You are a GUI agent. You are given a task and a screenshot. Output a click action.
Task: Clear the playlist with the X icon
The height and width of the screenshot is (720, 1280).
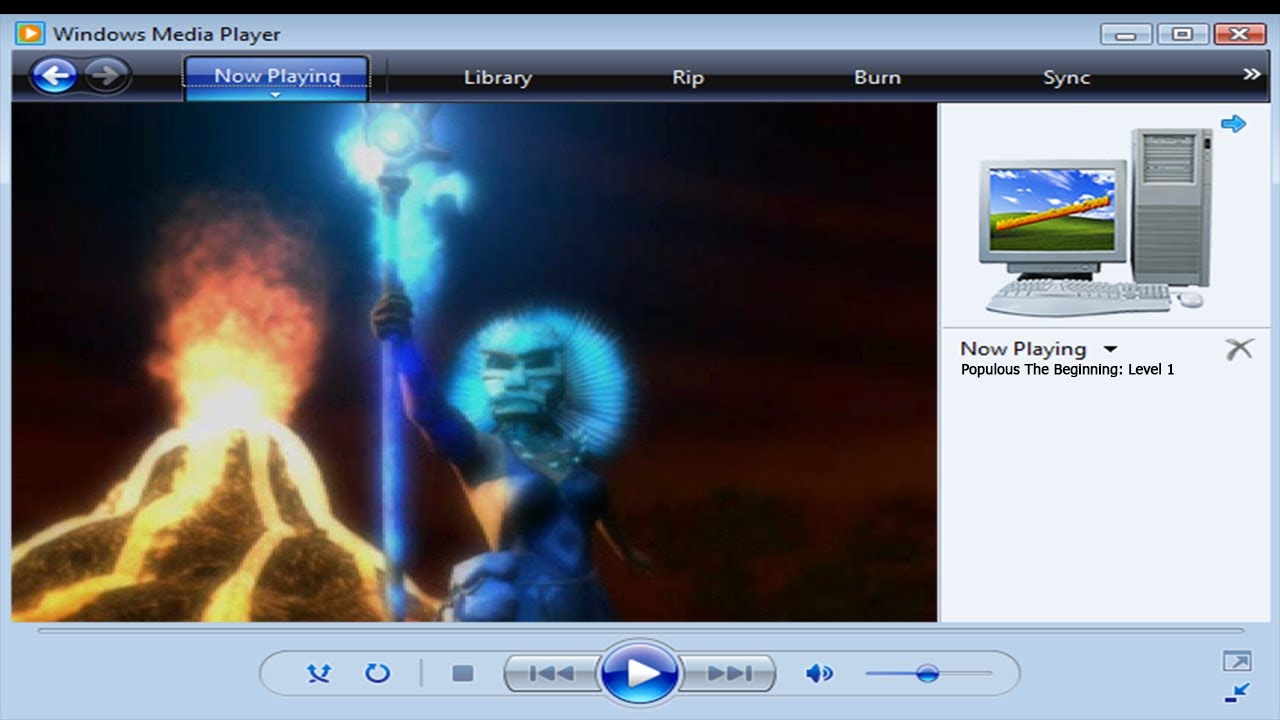[1239, 349]
